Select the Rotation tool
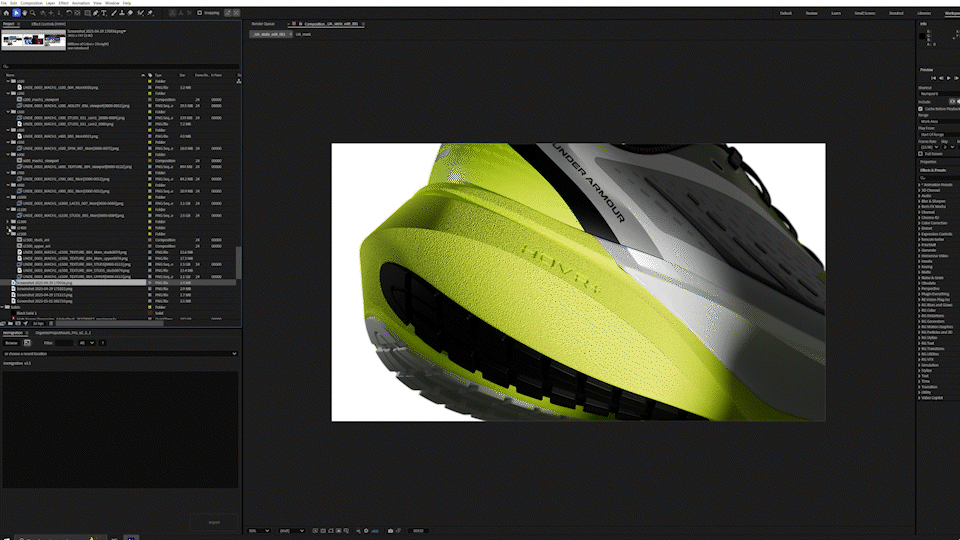This screenshot has width=960, height=540. pyautogui.click(x=69, y=13)
